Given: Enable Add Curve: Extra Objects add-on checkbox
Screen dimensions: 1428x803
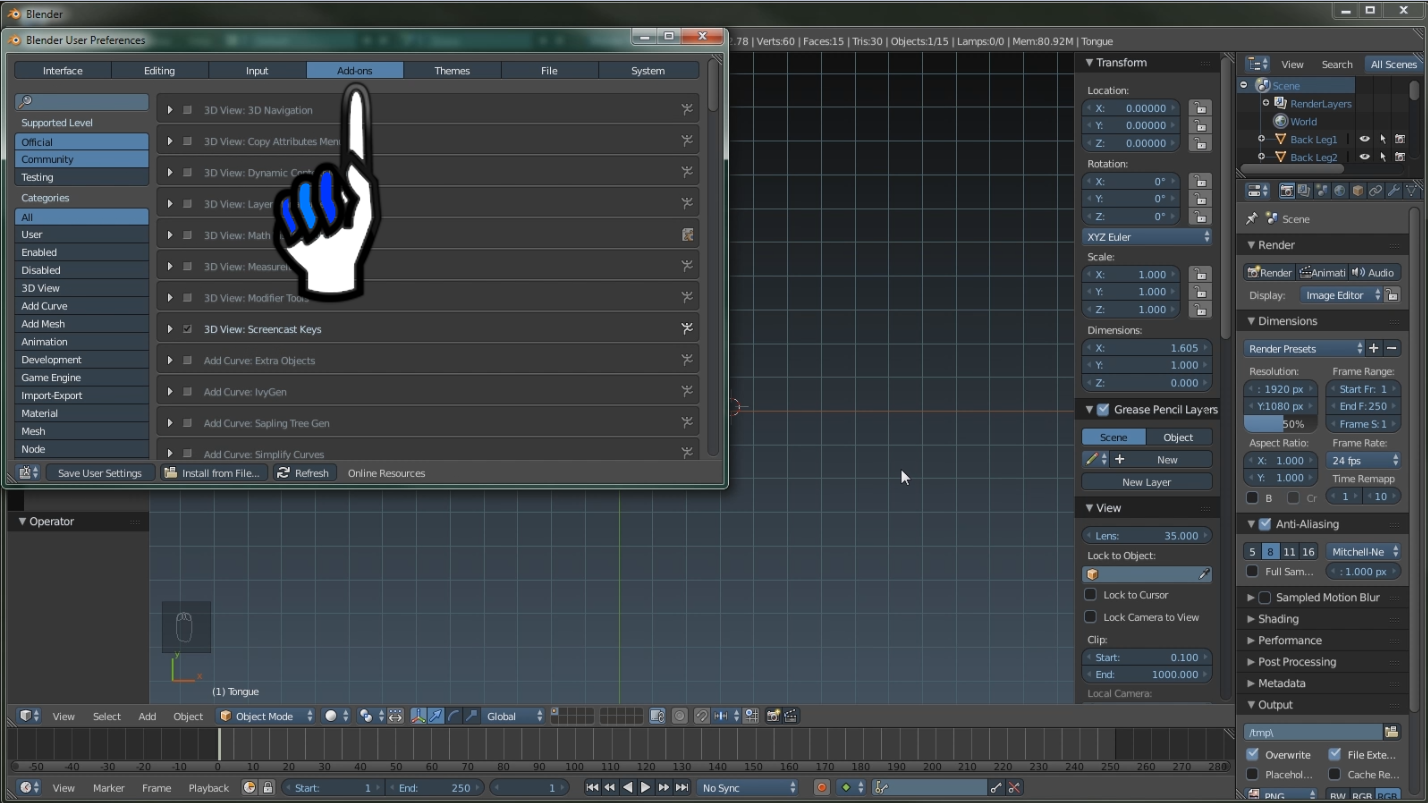Looking at the screenshot, I should (187, 360).
